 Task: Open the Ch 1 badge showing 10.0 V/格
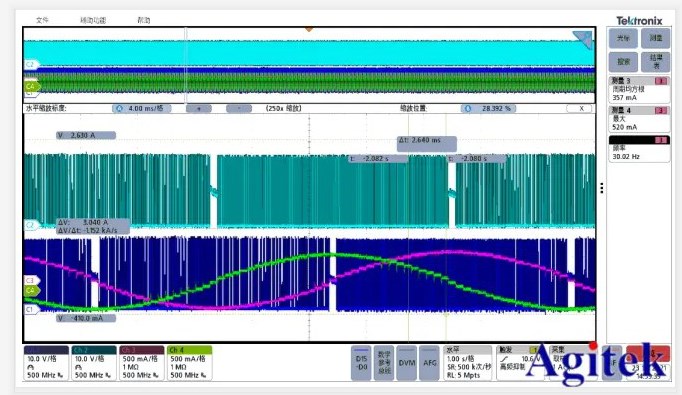click(46, 363)
